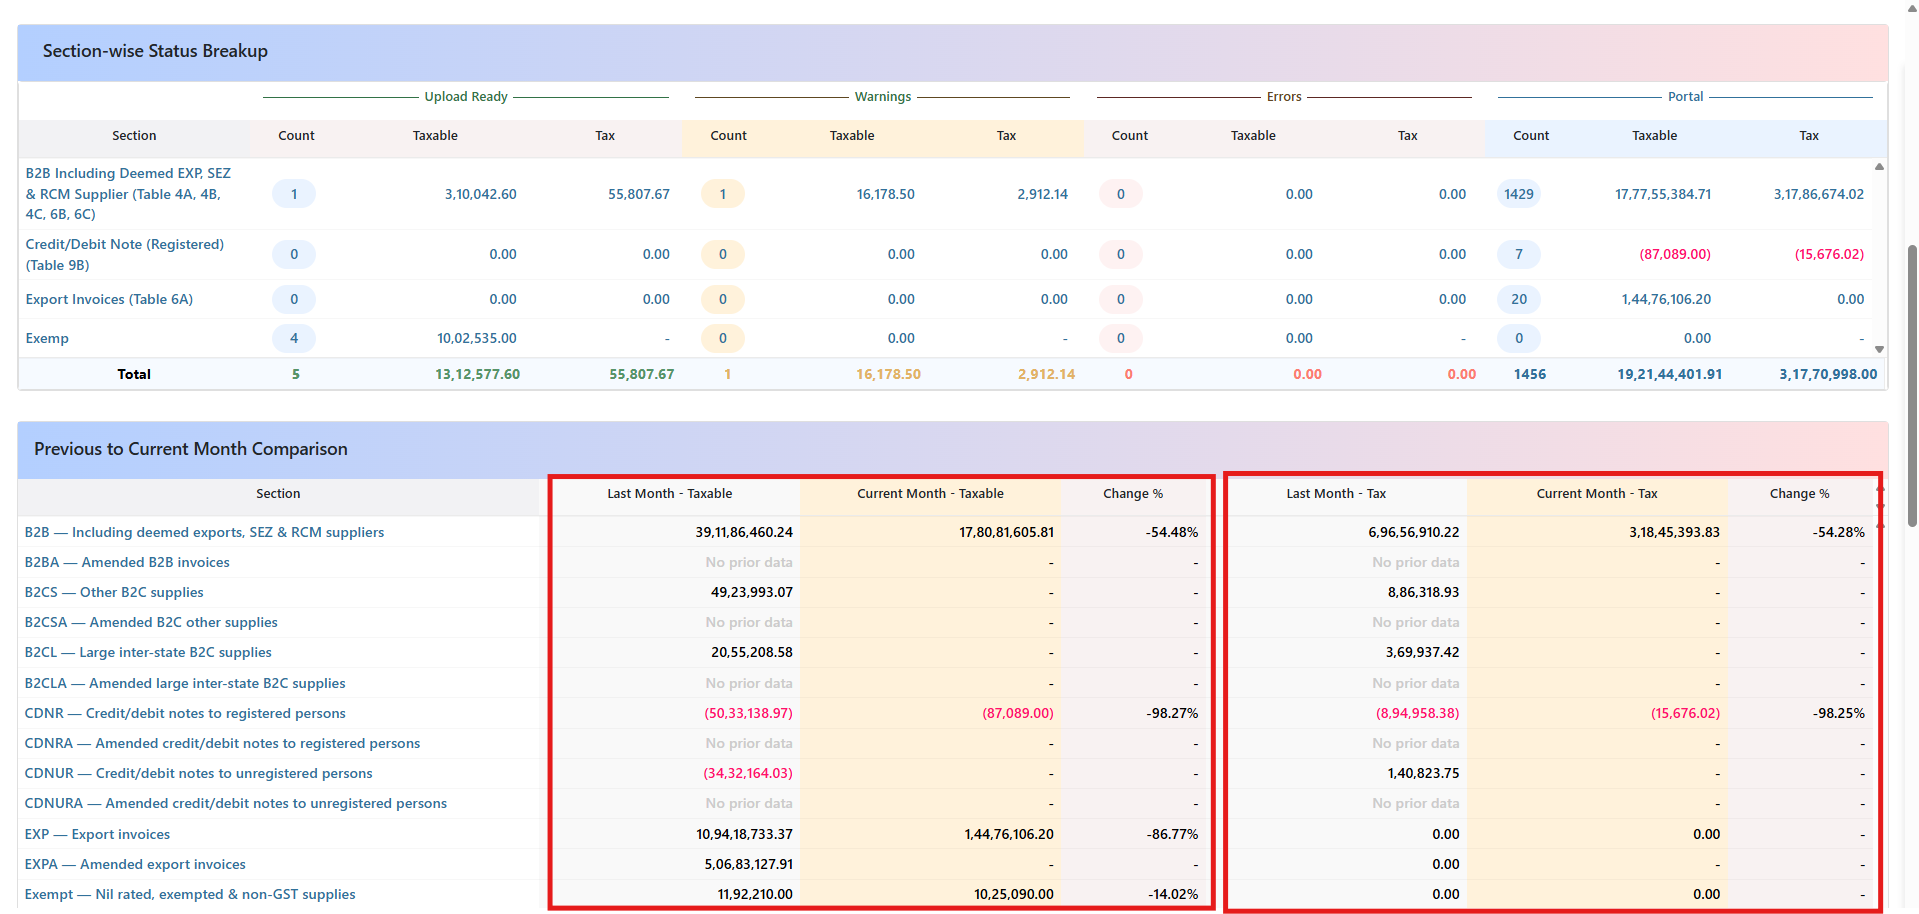Viewport: 1919px width, 914px height.
Task: Click Portal count badge showing 20
Action: 1518,299
